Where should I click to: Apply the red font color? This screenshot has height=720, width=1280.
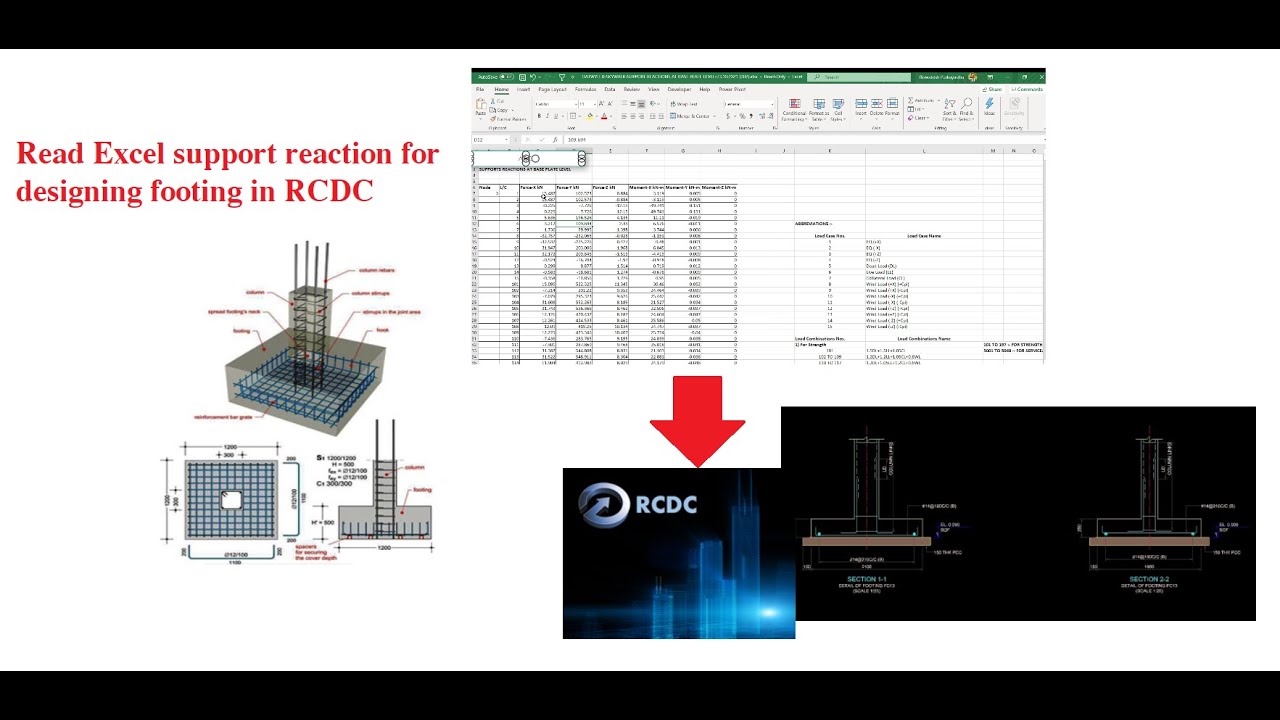coord(604,116)
